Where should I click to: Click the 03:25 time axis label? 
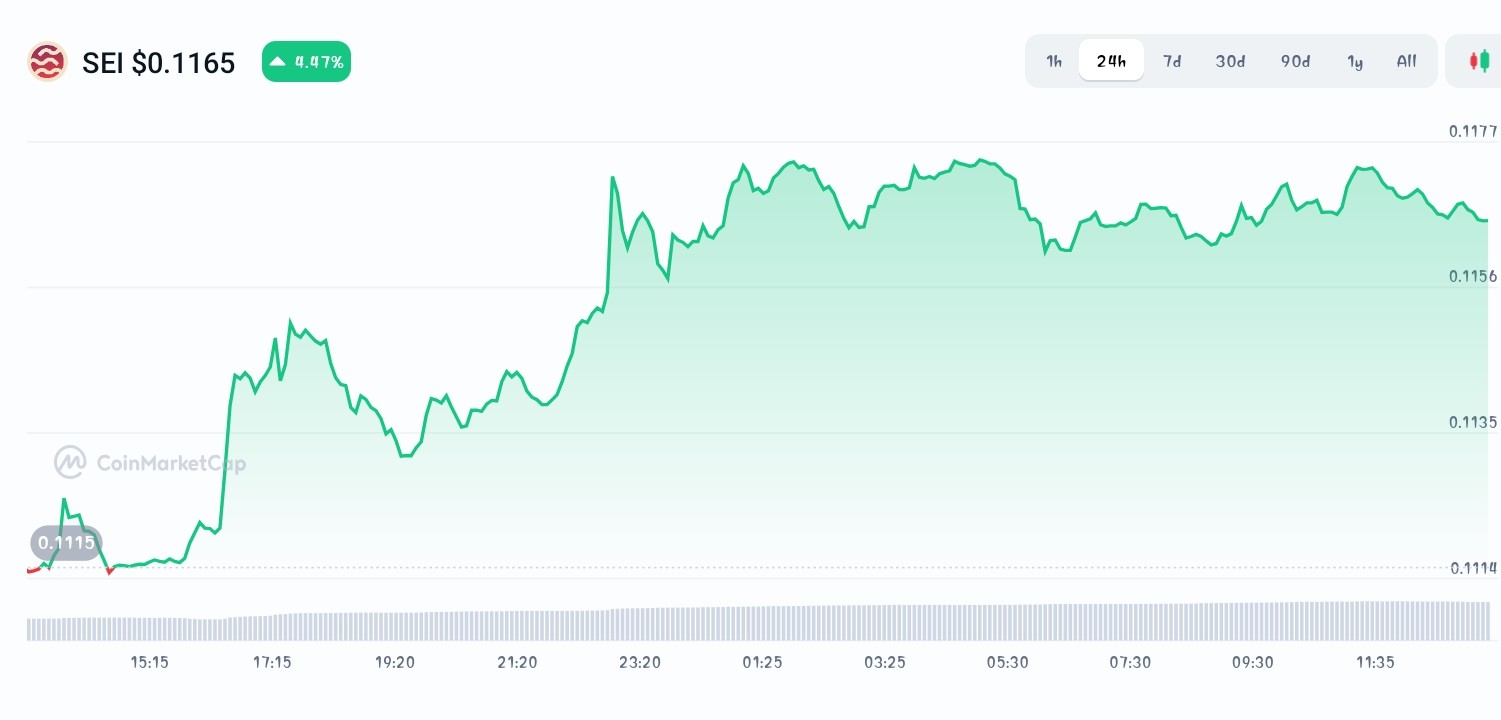(x=885, y=662)
